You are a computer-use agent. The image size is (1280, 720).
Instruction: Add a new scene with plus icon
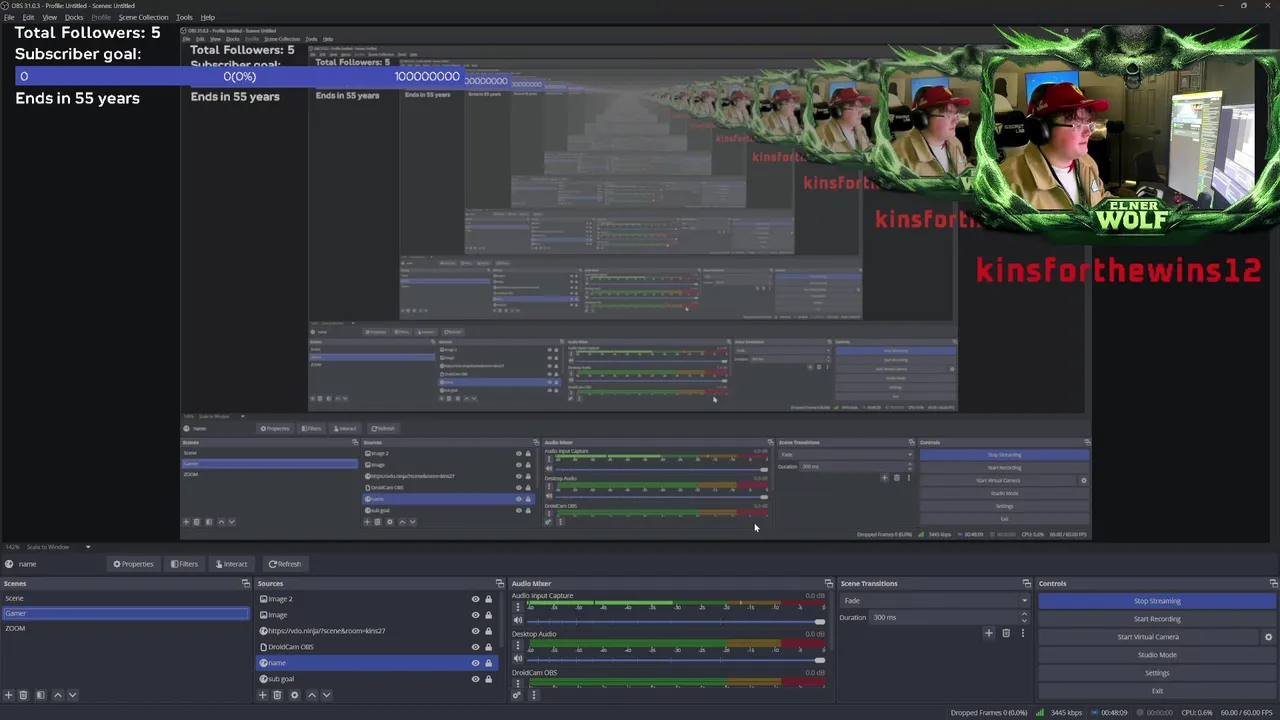(9, 695)
